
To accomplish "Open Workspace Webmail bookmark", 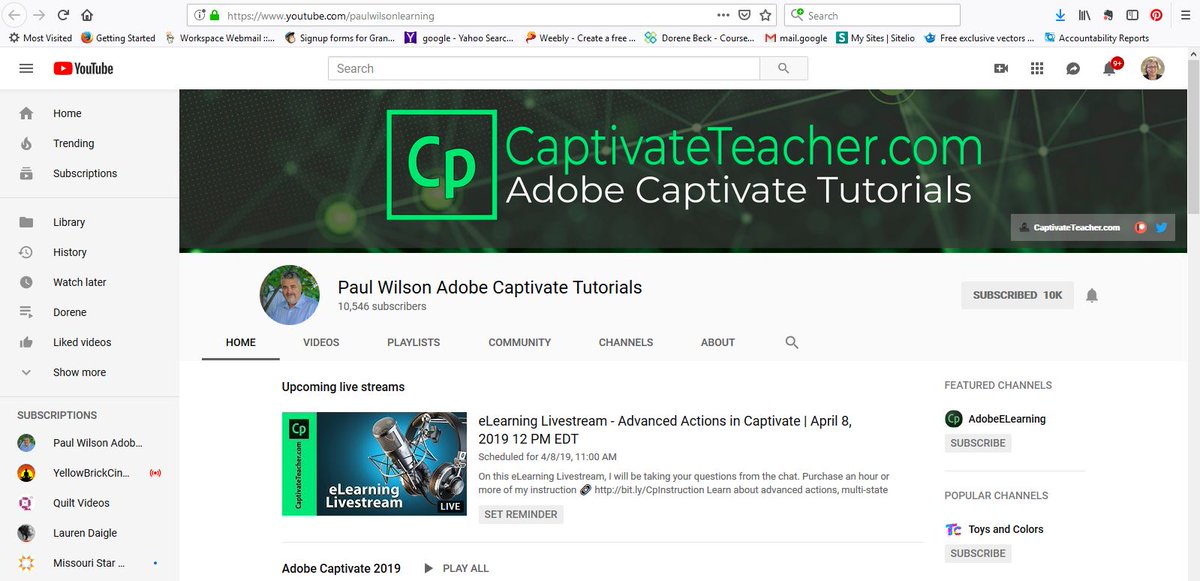I will 220,38.
